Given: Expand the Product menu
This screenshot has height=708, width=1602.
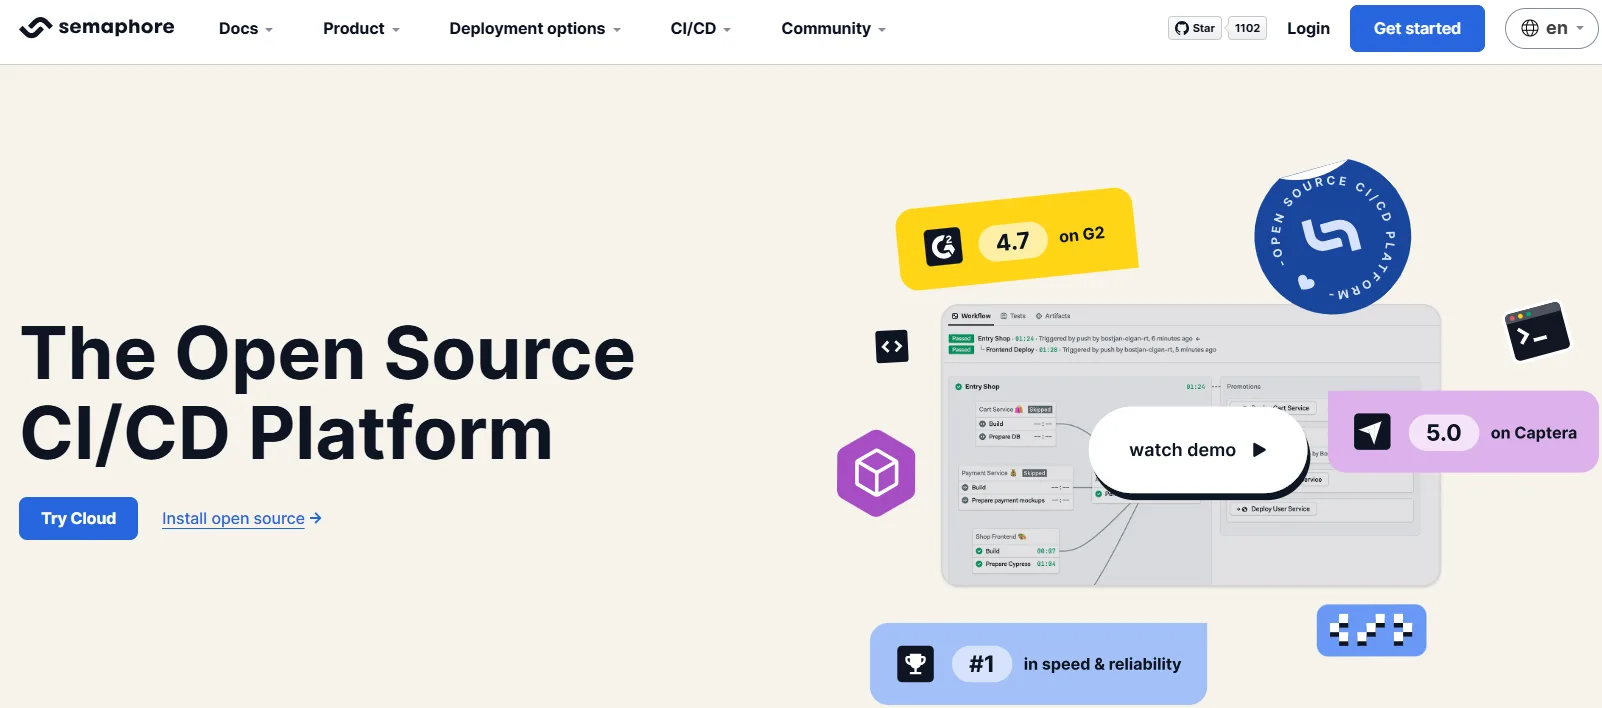Looking at the screenshot, I should (361, 29).
